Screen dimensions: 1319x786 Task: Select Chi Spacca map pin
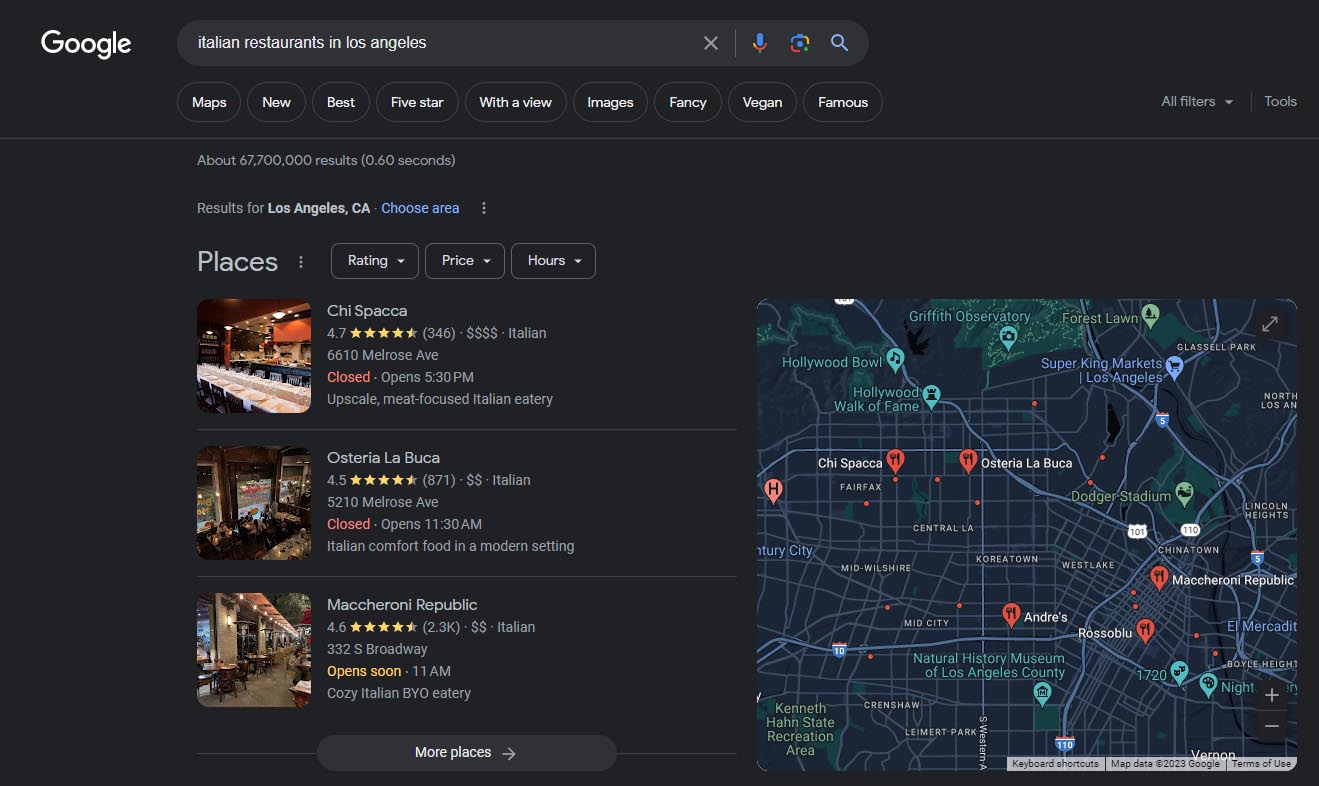[x=895, y=461]
